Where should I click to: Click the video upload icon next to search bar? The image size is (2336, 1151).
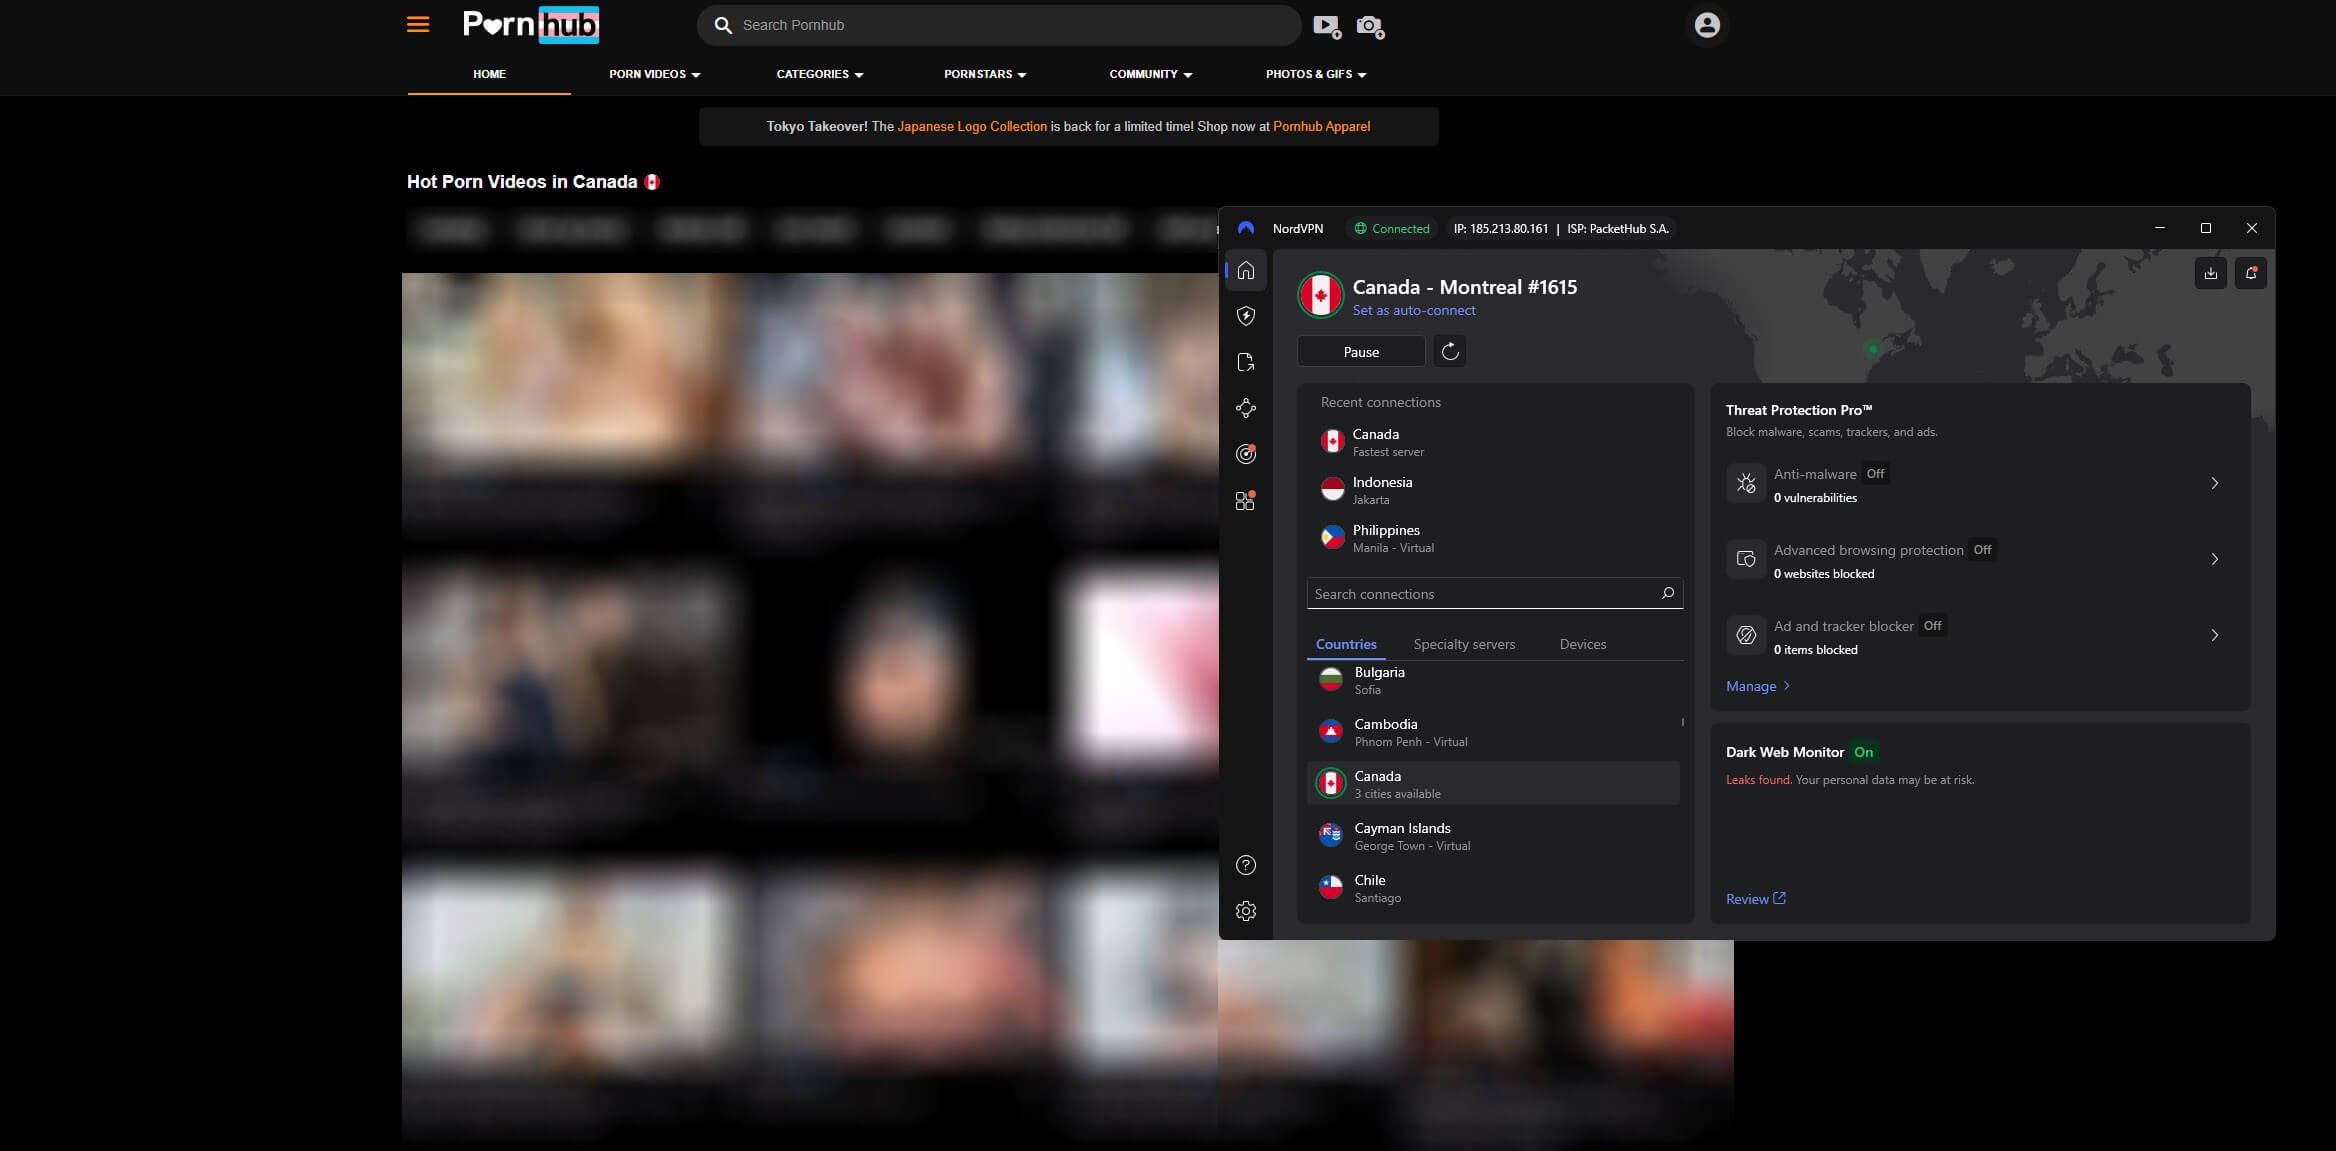[1326, 26]
